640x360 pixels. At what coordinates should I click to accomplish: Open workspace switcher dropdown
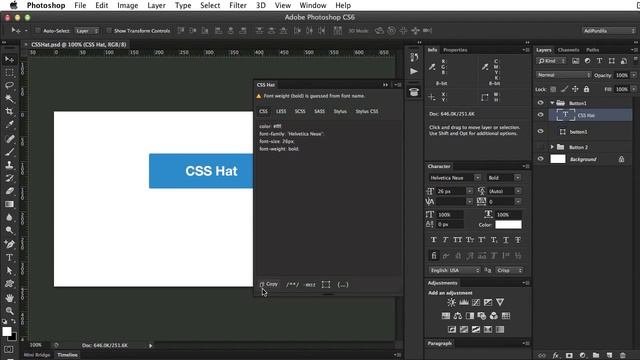609,31
